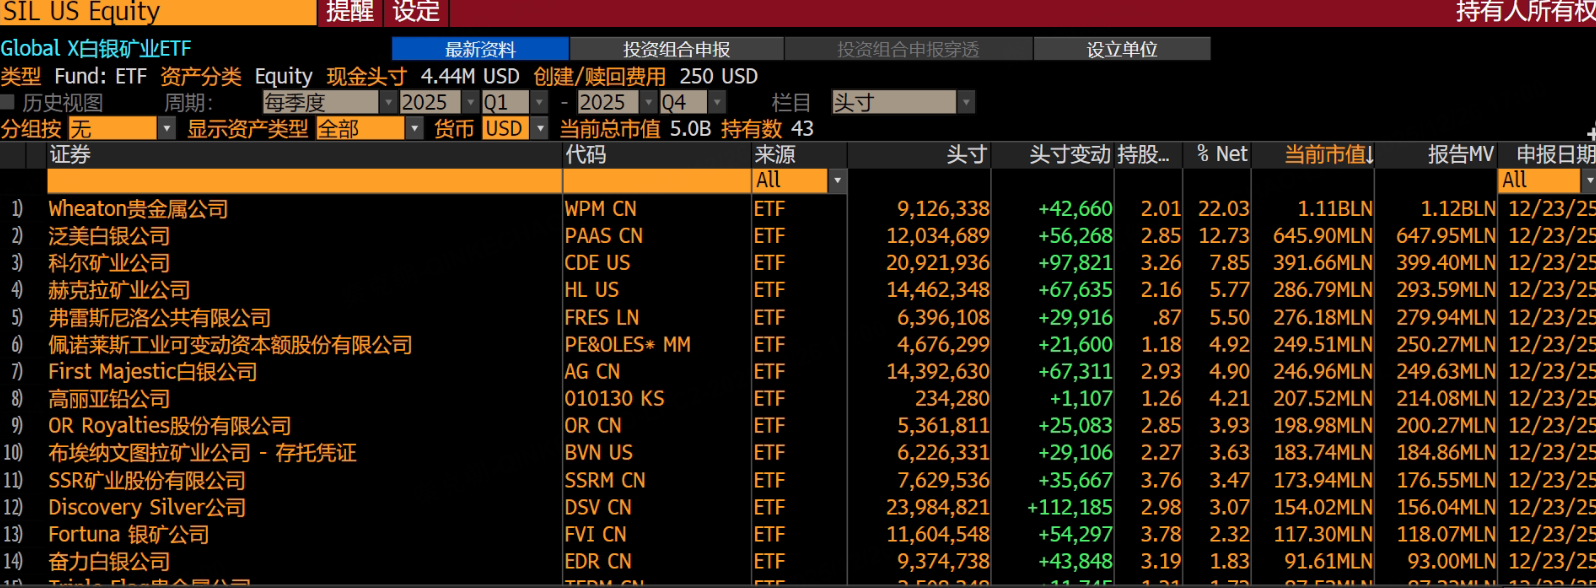This screenshot has width=1596, height=588.
Task: Select the 泛美白银公司 row
Action: [x=798, y=236]
